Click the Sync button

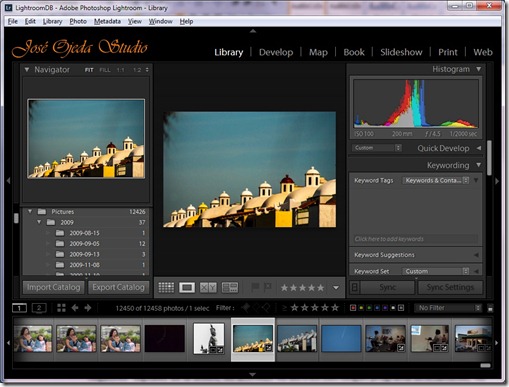click(388, 287)
